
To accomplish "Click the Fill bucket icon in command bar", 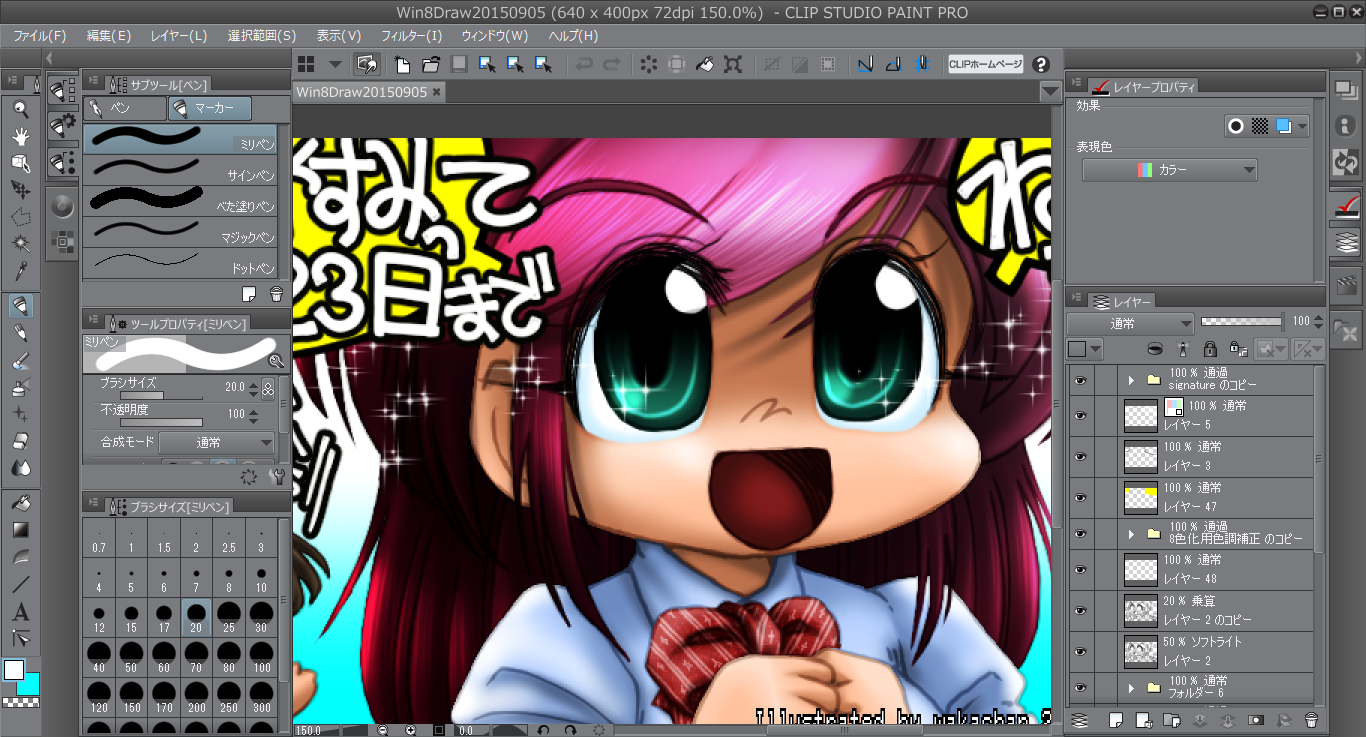I will click(x=705, y=65).
